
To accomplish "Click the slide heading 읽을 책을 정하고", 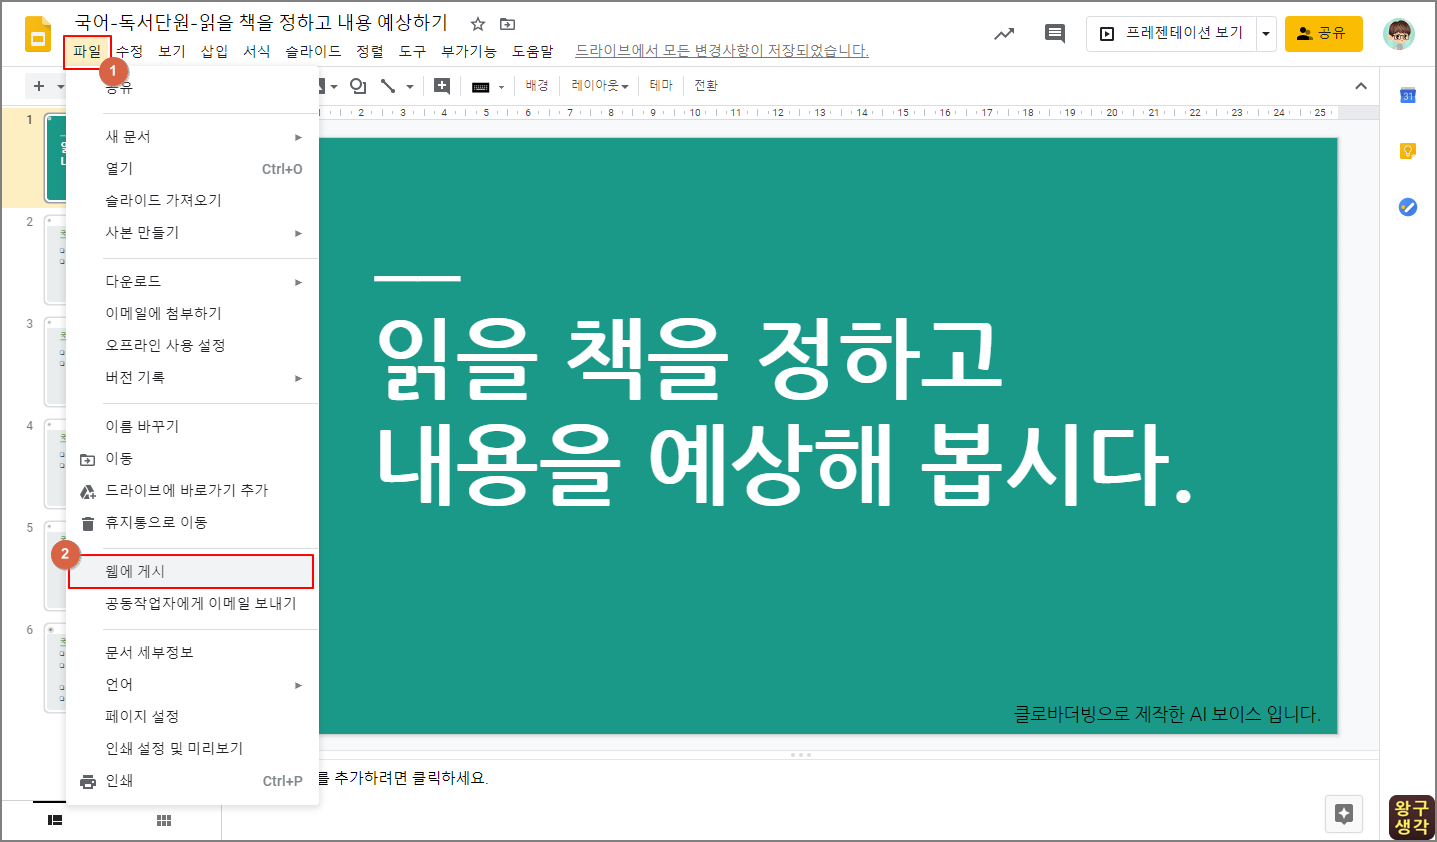I will click(689, 358).
